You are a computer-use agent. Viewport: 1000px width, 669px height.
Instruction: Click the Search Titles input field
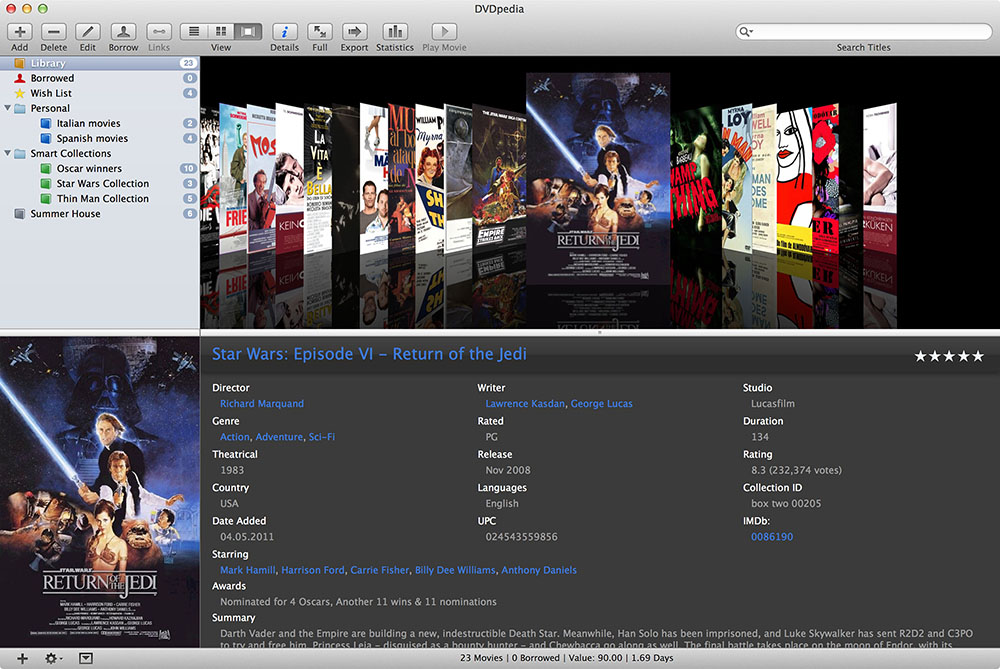tap(864, 32)
